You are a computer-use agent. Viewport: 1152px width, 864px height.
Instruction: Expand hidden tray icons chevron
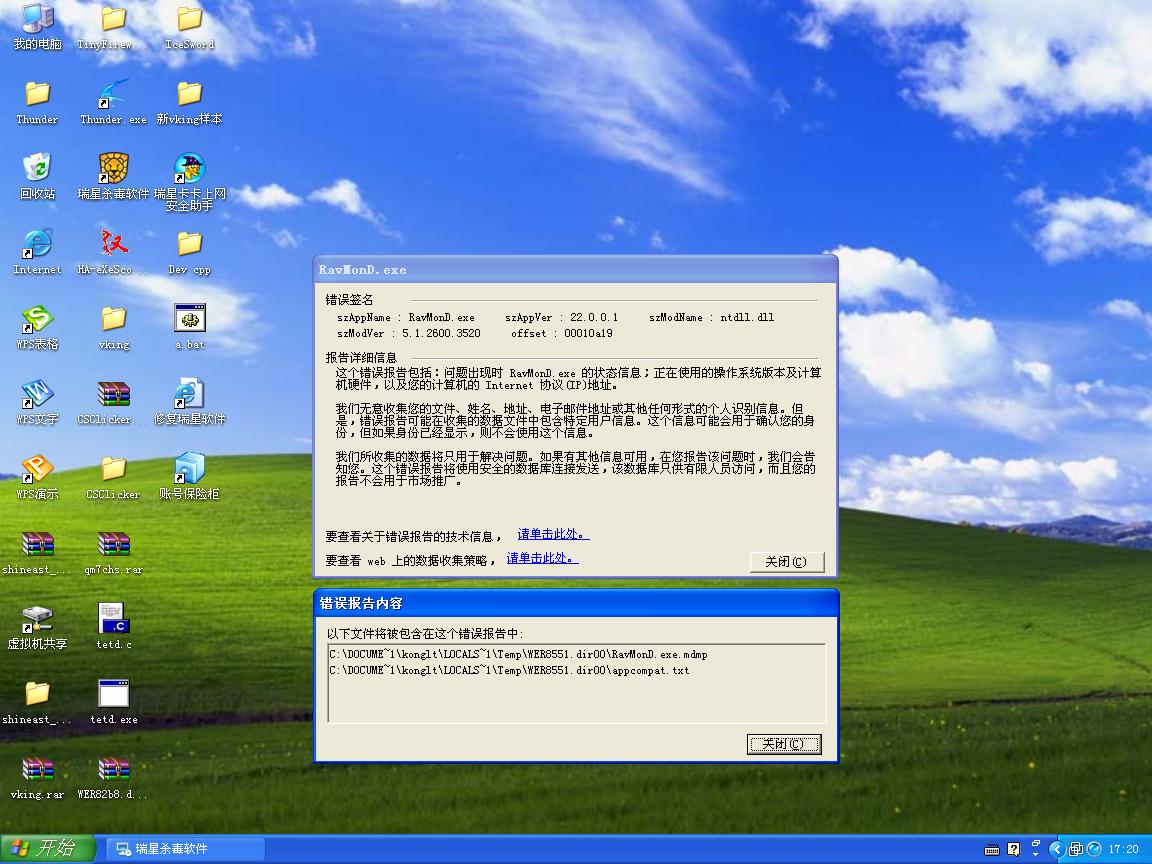1056,849
